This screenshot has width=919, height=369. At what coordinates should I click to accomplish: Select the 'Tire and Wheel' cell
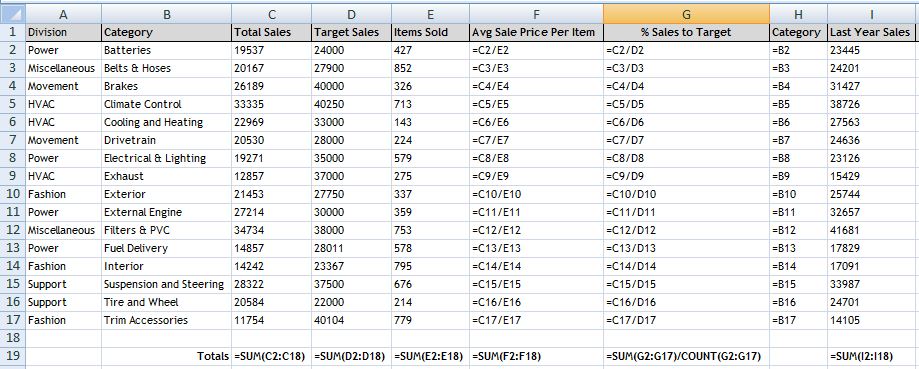166,302
